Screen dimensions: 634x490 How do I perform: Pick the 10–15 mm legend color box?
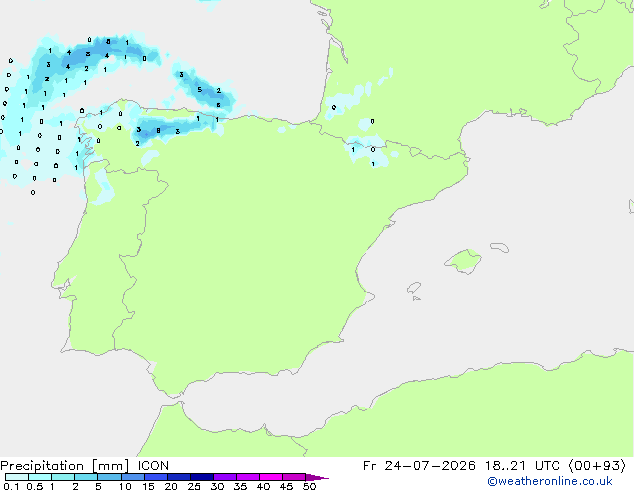pyautogui.click(x=133, y=477)
